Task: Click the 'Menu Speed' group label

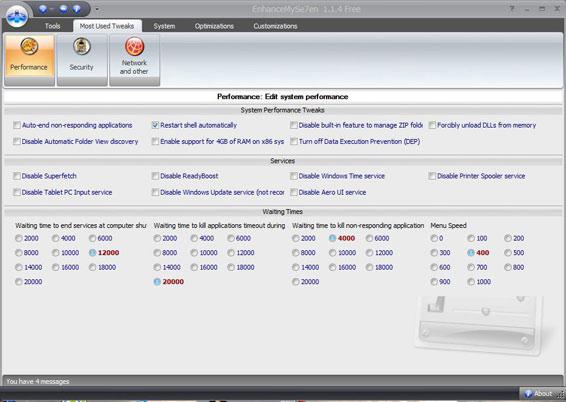Action: tap(448, 226)
